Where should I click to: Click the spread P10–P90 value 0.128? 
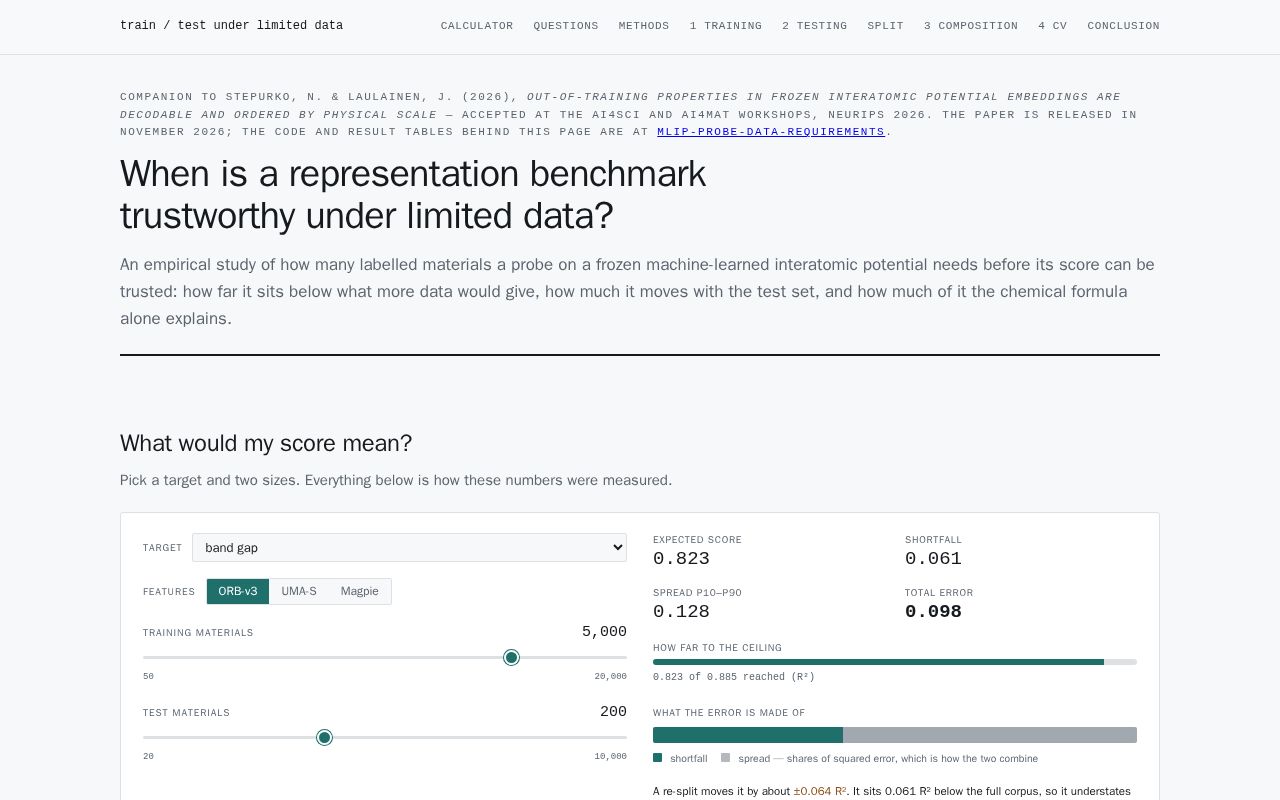pos(681,612)
